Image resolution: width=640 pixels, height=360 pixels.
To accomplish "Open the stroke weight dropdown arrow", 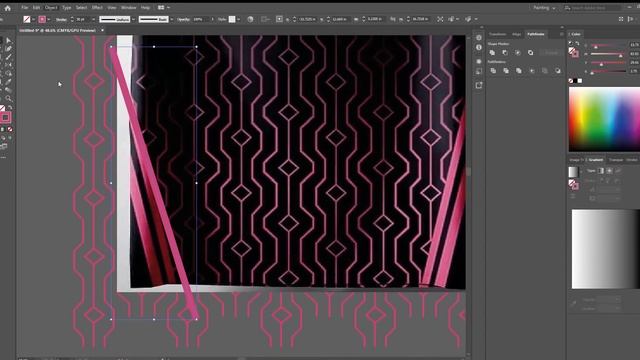I will [93, 19].
